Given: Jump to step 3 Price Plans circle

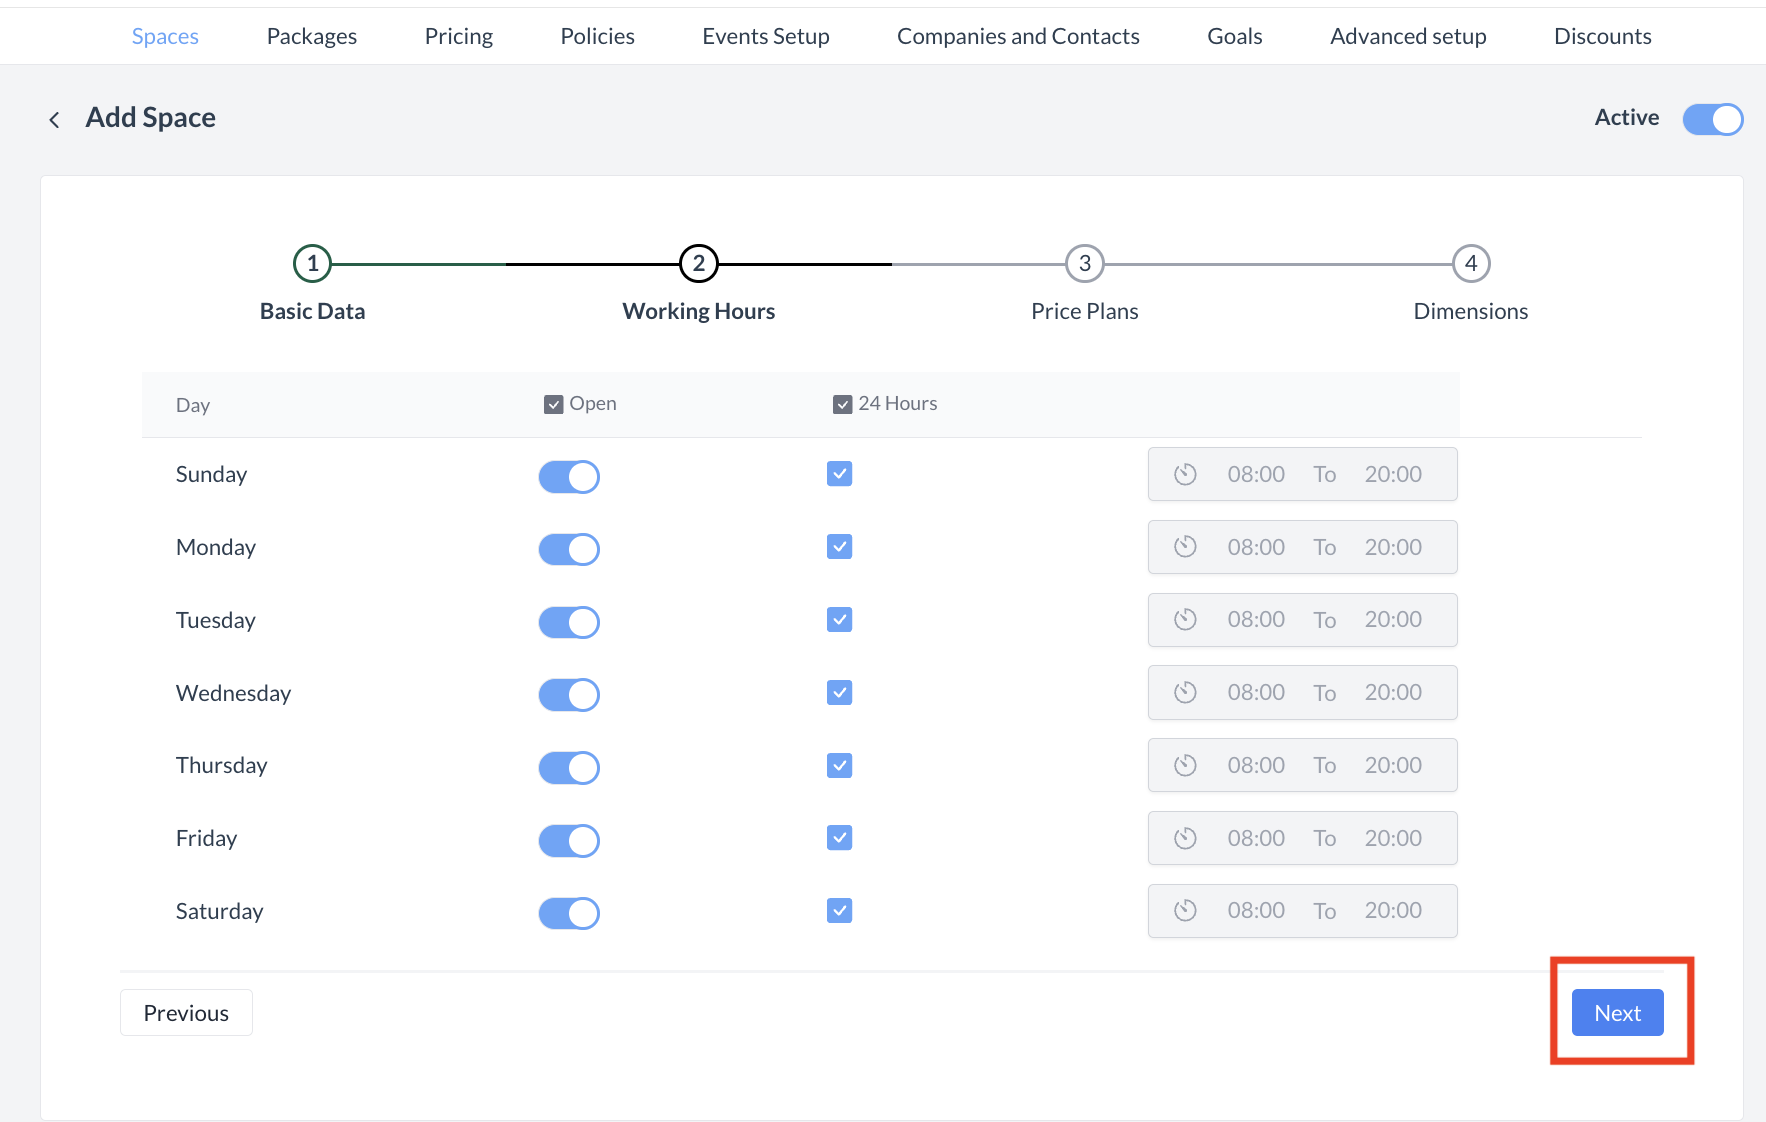Looking at the screenshot, I should click(x=1084, y=264).
